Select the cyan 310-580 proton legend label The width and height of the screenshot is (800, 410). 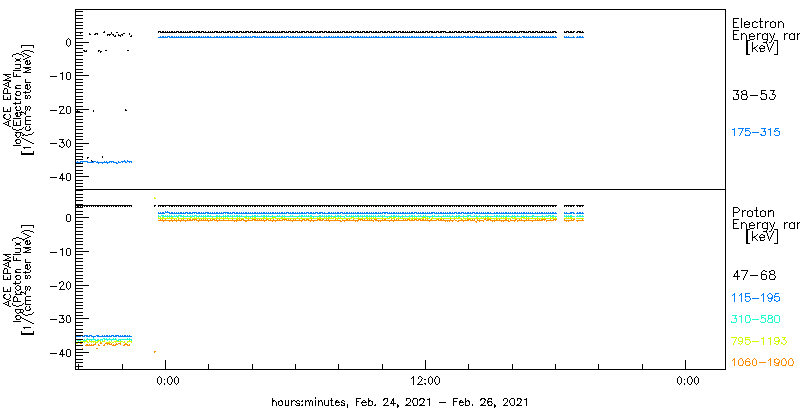(x=756, y=319)
